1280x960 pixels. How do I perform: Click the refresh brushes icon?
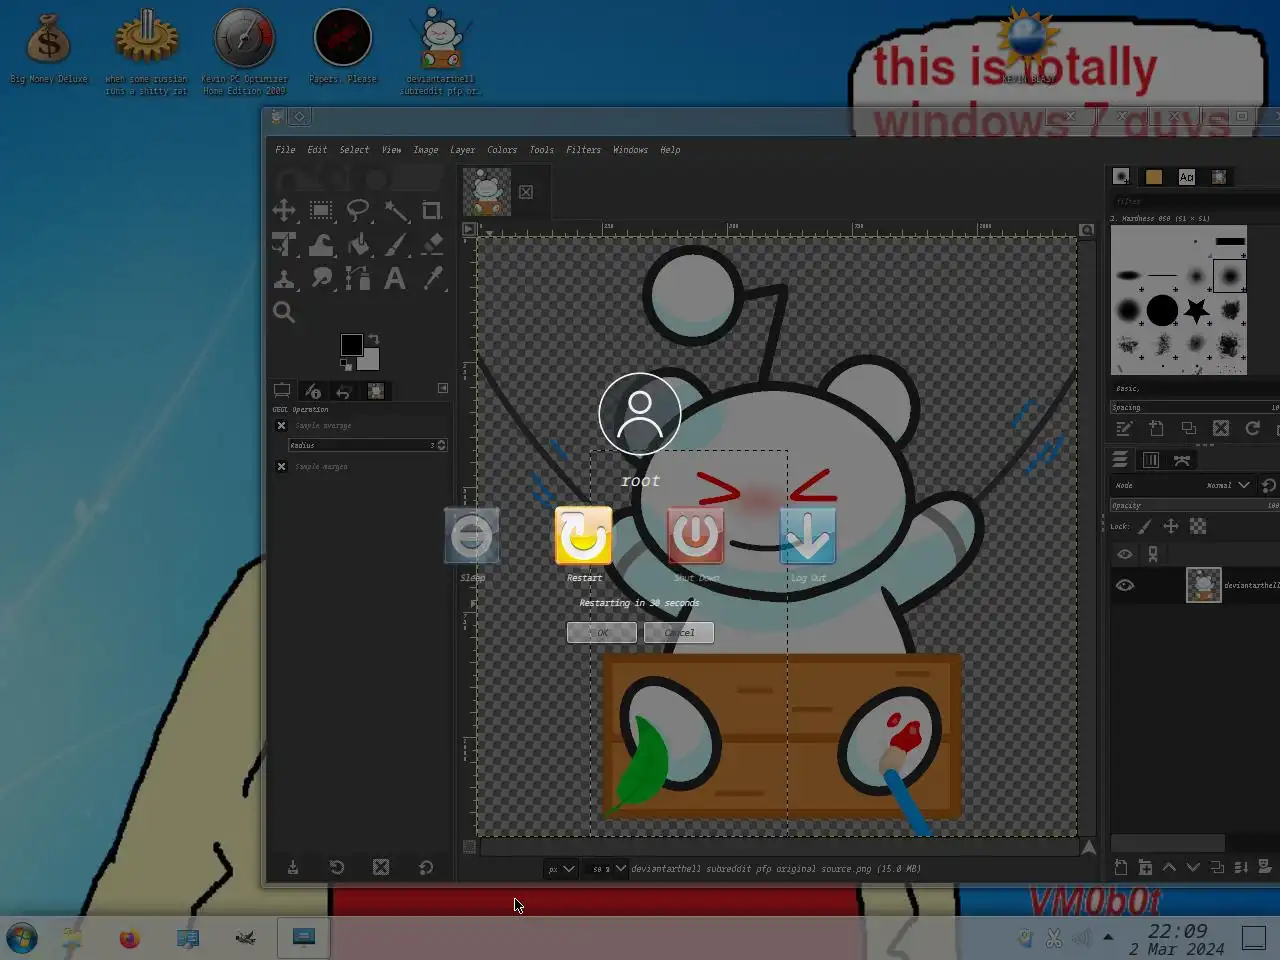coord(1252,428)
